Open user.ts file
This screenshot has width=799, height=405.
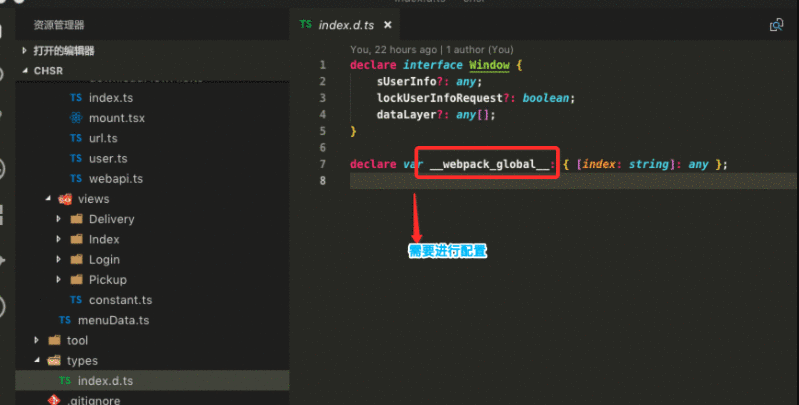pyautogui.click(x=108, y=158)
